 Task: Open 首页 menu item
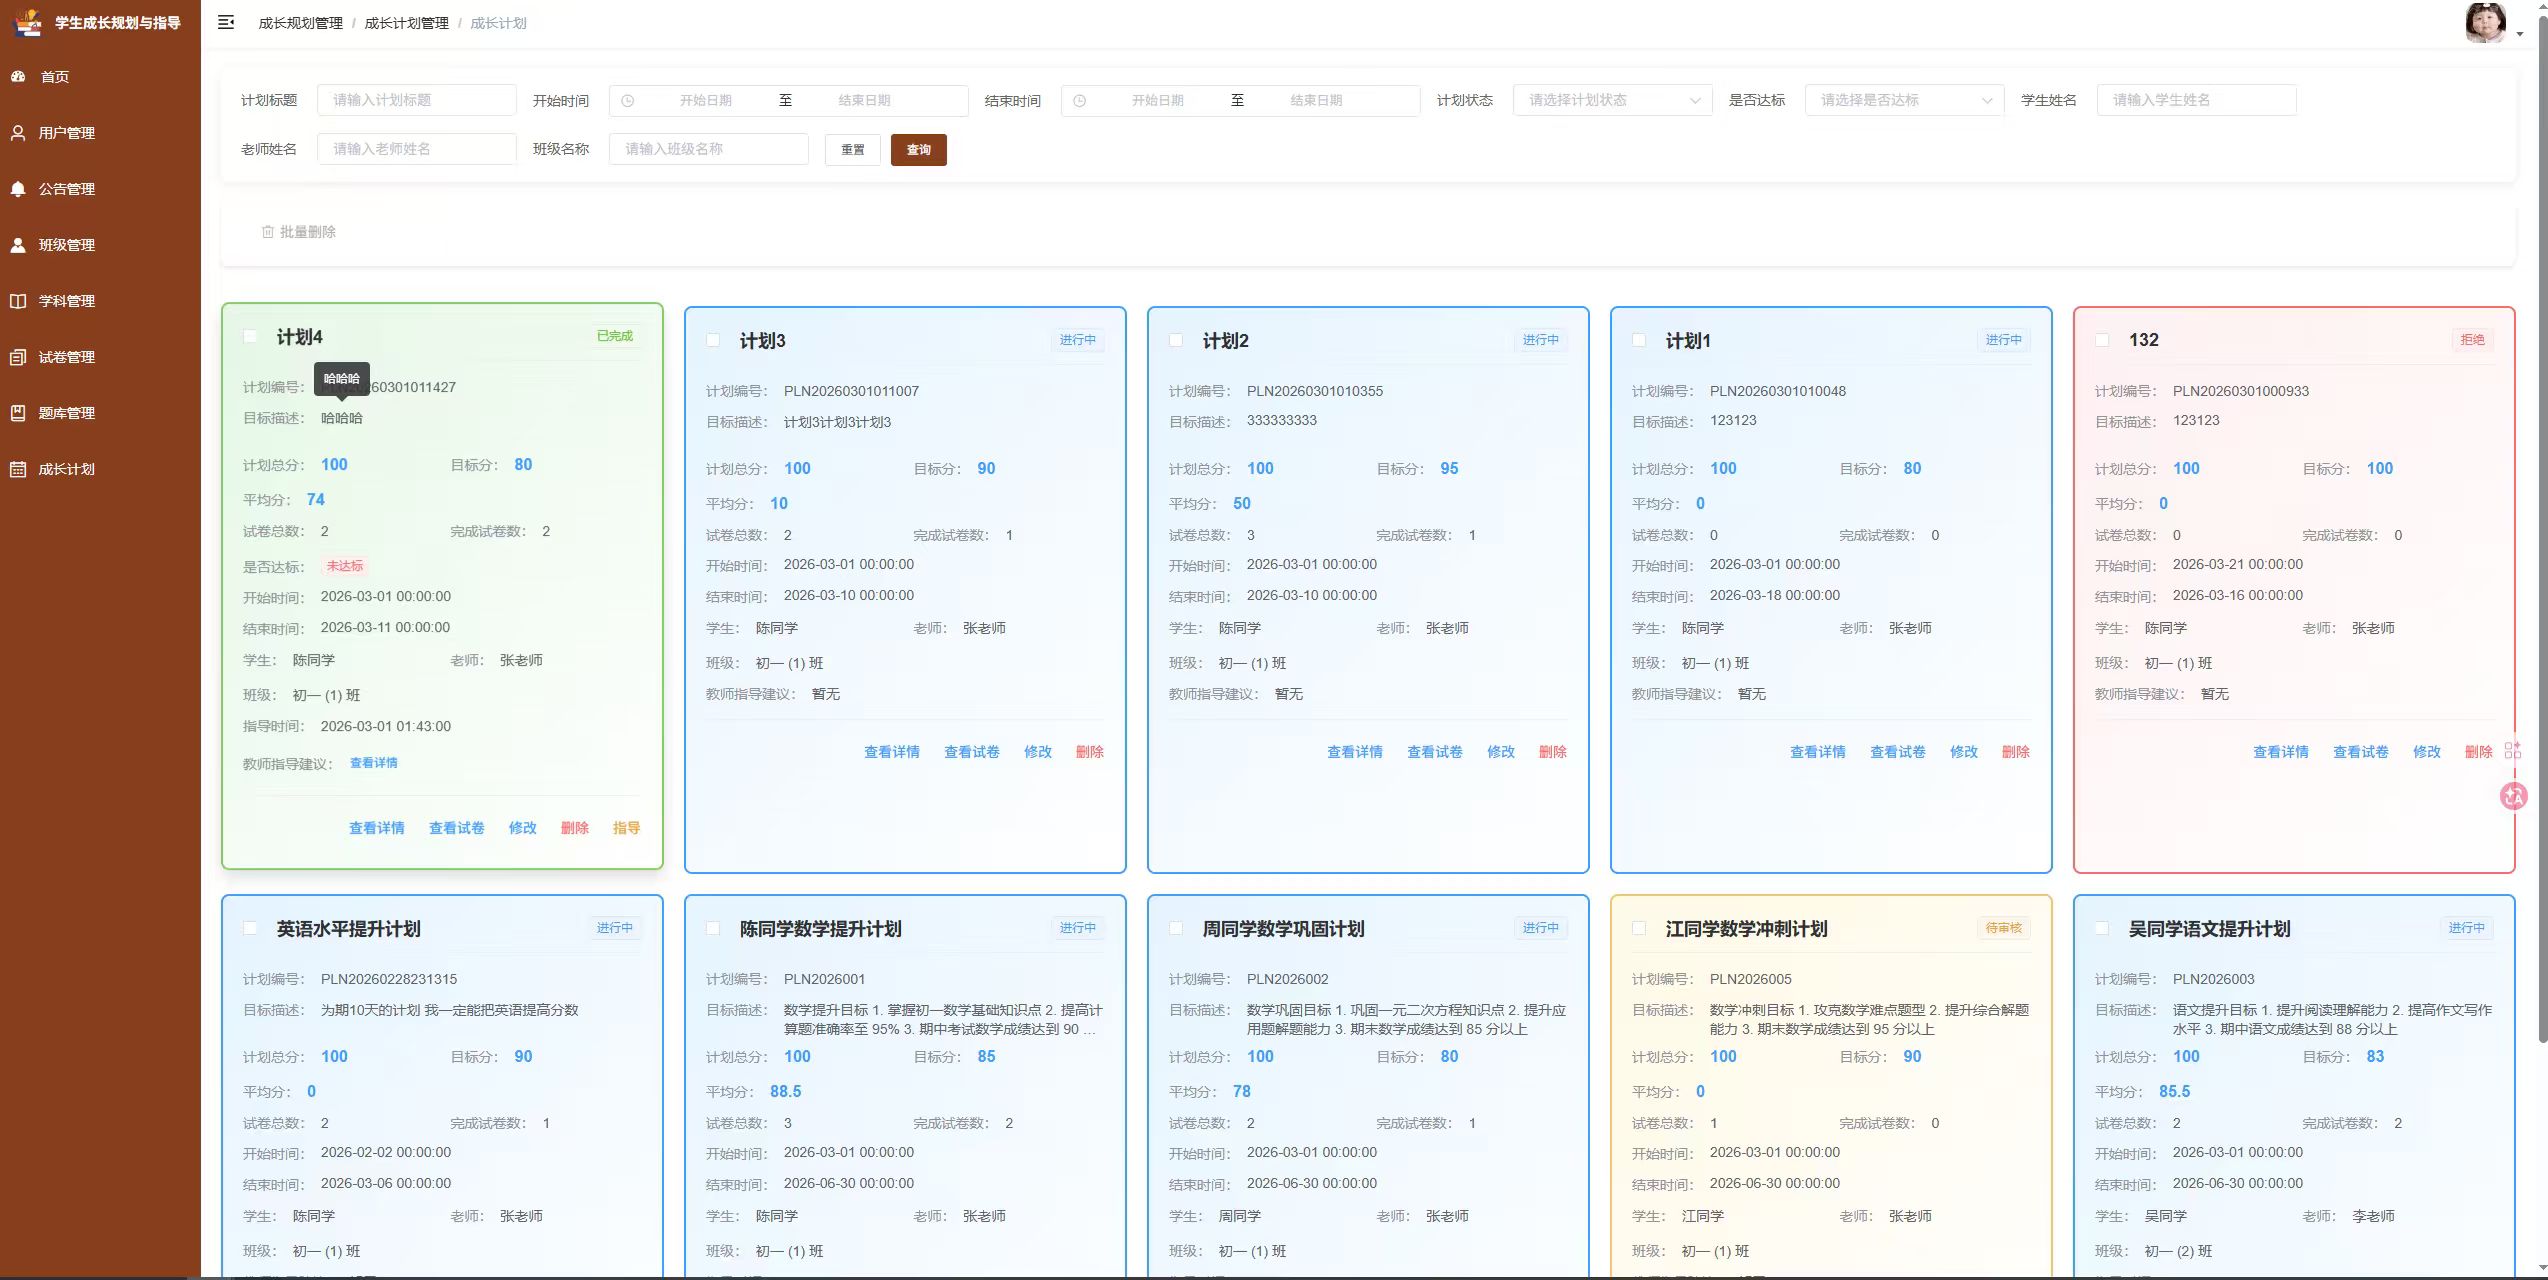click(x=100, y=77)
